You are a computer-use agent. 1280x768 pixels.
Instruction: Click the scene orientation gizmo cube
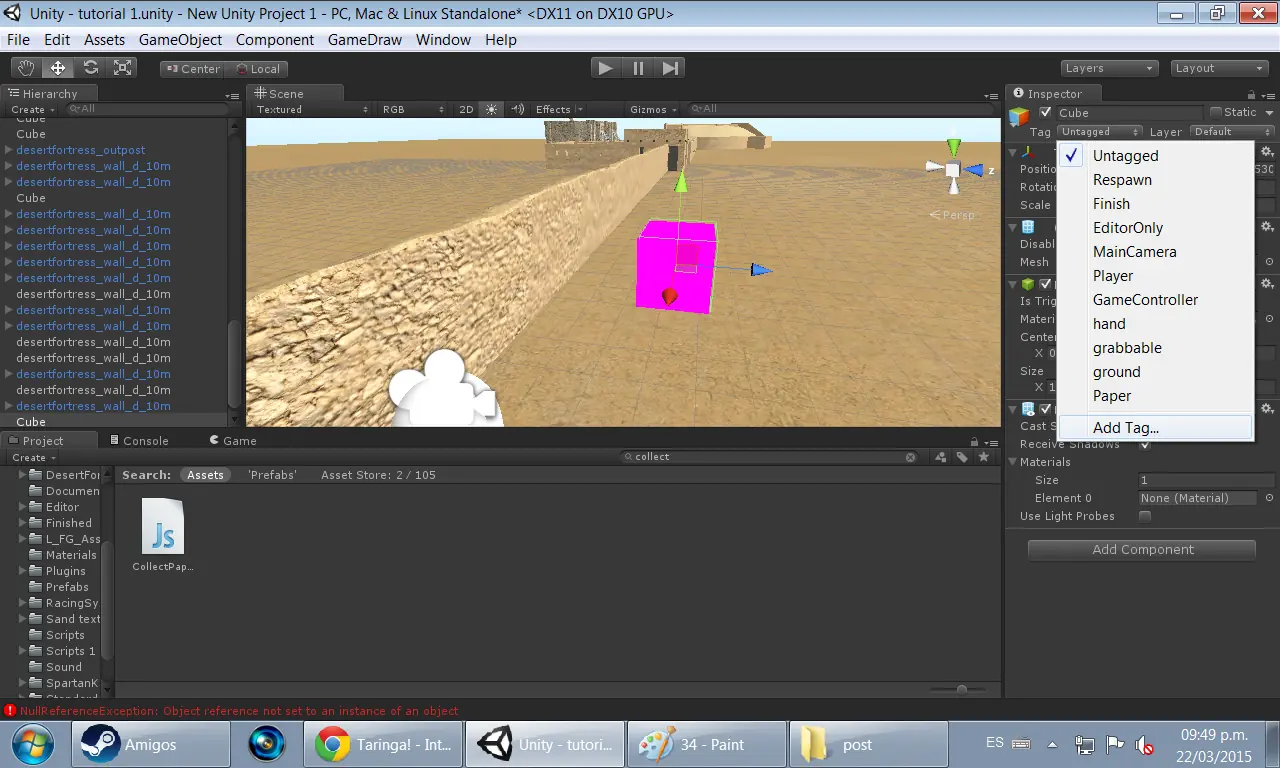953,169
